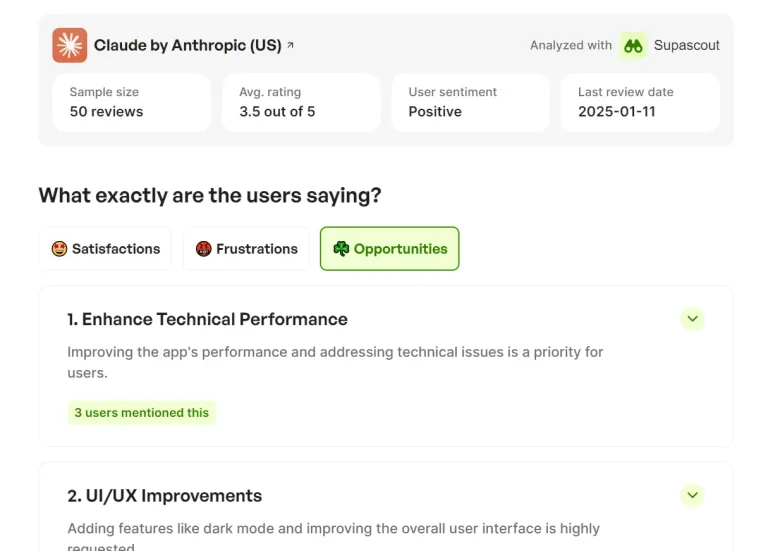
Task: Click the 3 users mentioned this badge
Action: [x=142, y=413]
